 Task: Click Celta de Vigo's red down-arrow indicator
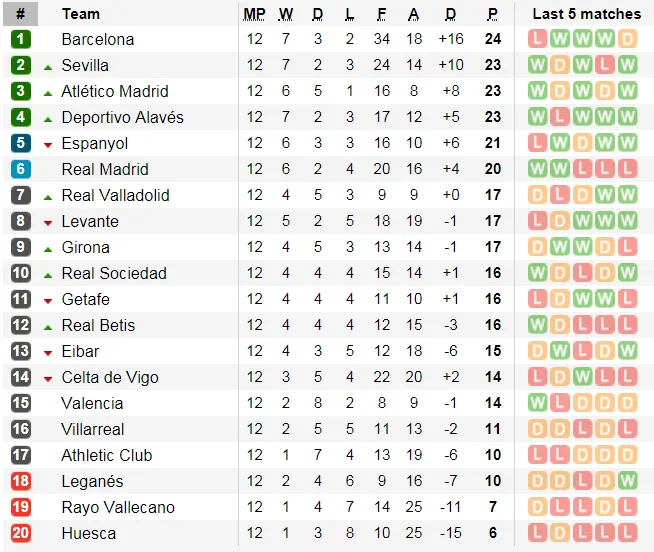click(48, 379)
